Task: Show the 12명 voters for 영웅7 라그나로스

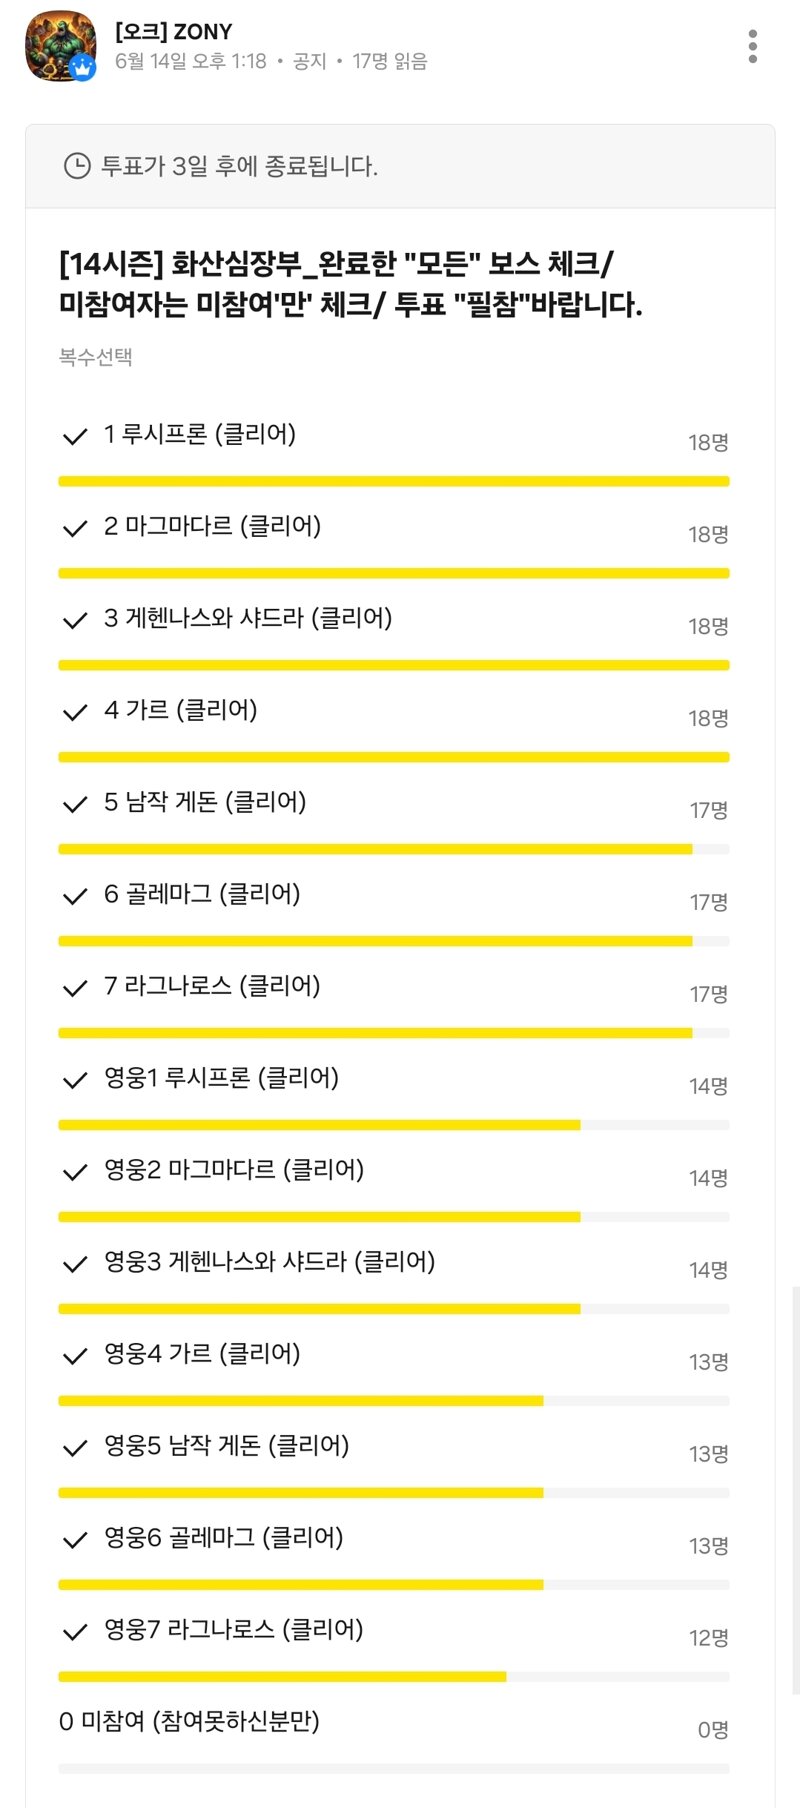Action: click(708, 1638)
